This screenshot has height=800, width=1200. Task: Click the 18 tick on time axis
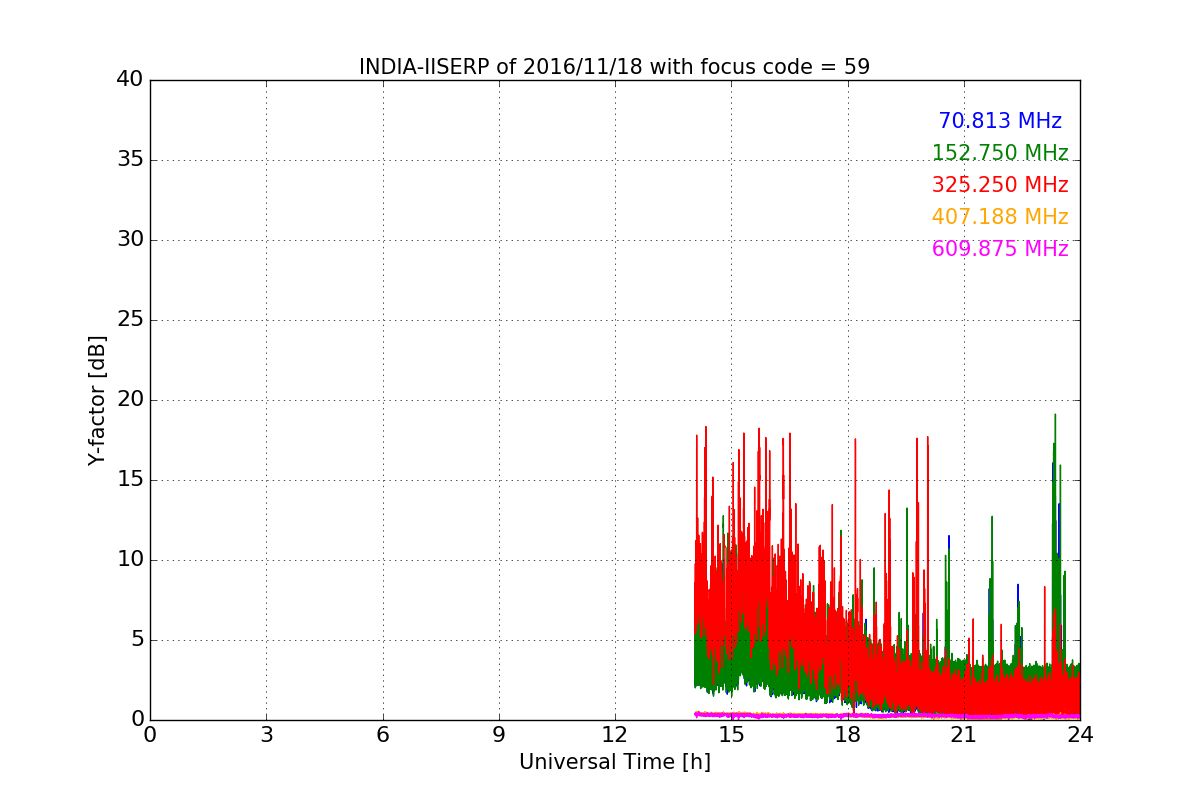848,735
